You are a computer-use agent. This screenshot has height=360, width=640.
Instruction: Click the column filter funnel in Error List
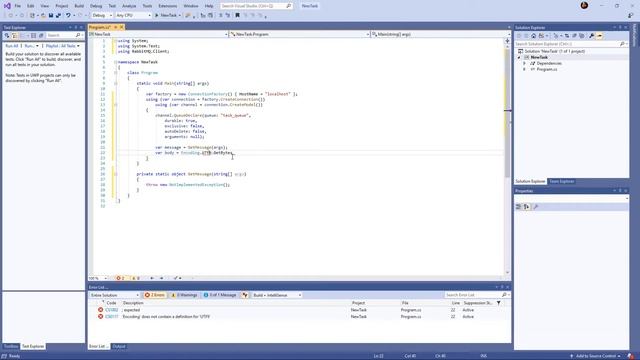[498, 303]
